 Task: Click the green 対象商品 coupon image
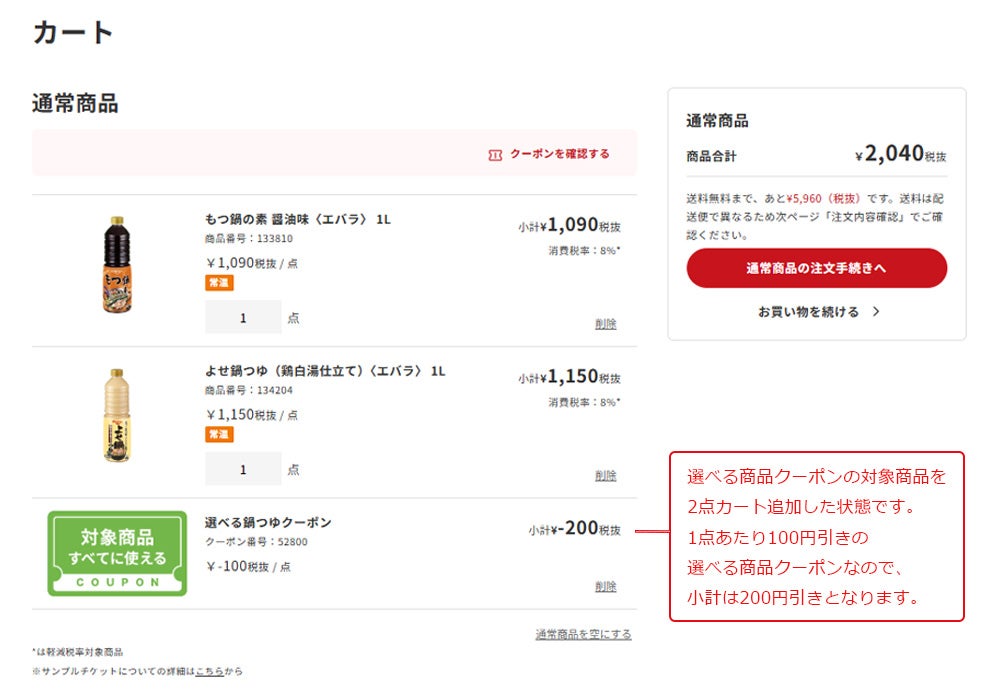117,553
